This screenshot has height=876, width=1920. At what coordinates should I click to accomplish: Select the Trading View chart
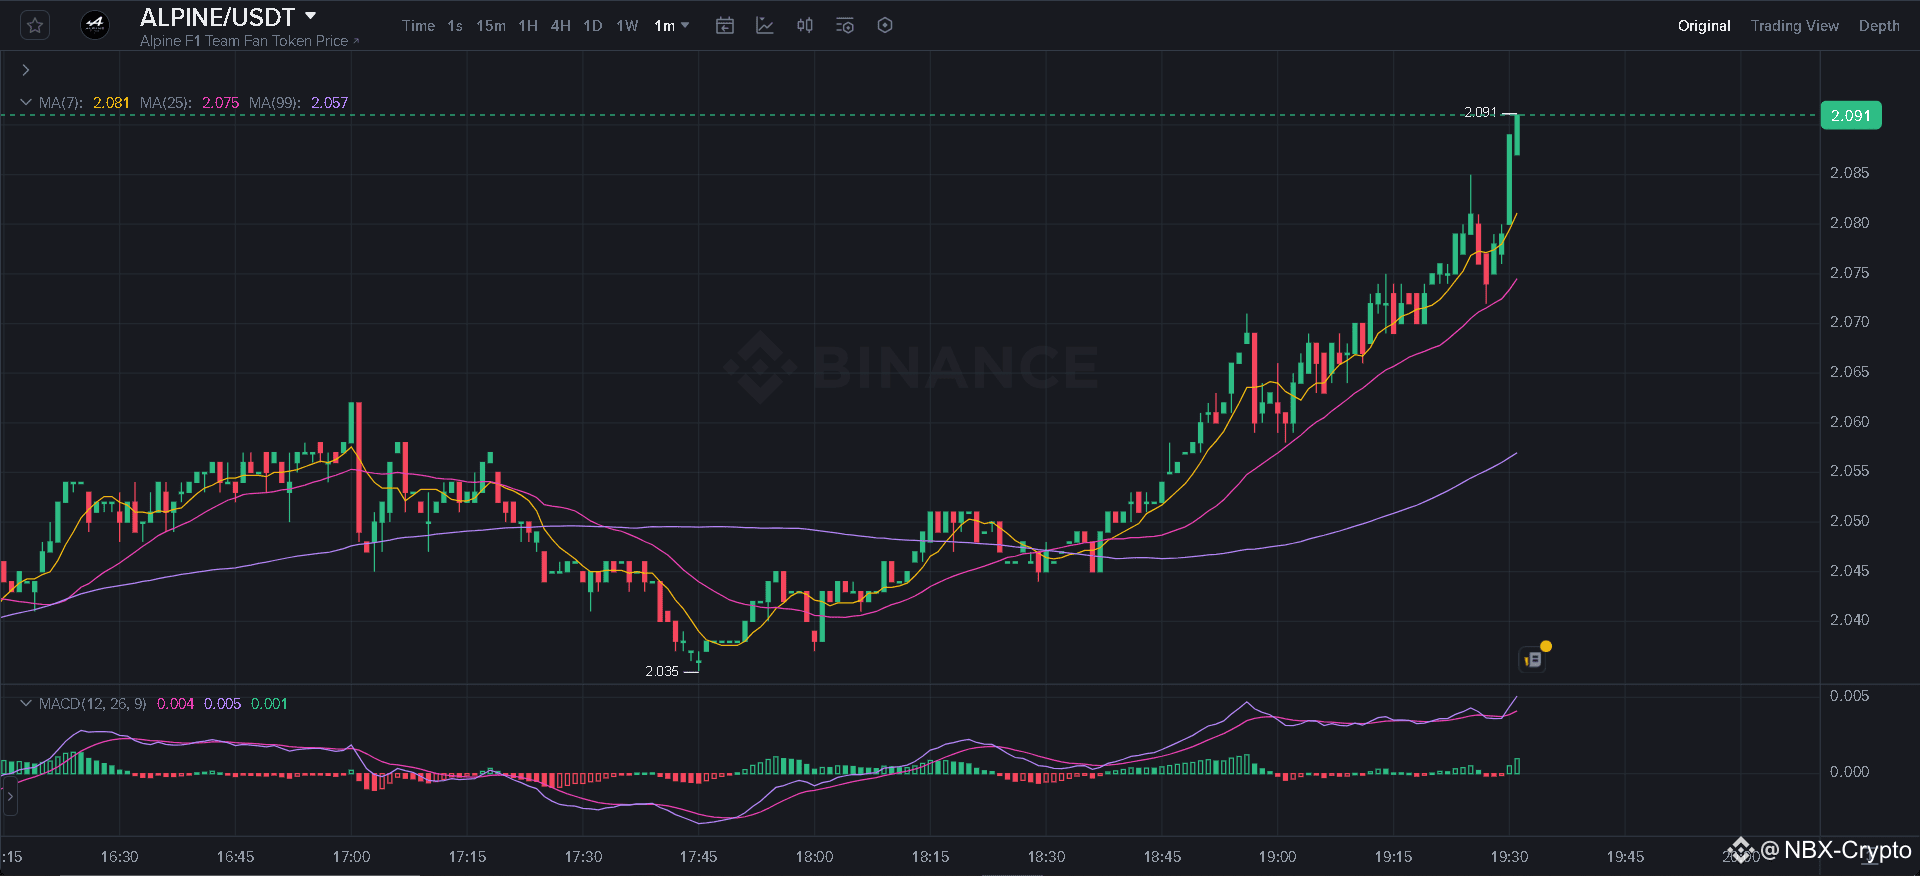1795,26
